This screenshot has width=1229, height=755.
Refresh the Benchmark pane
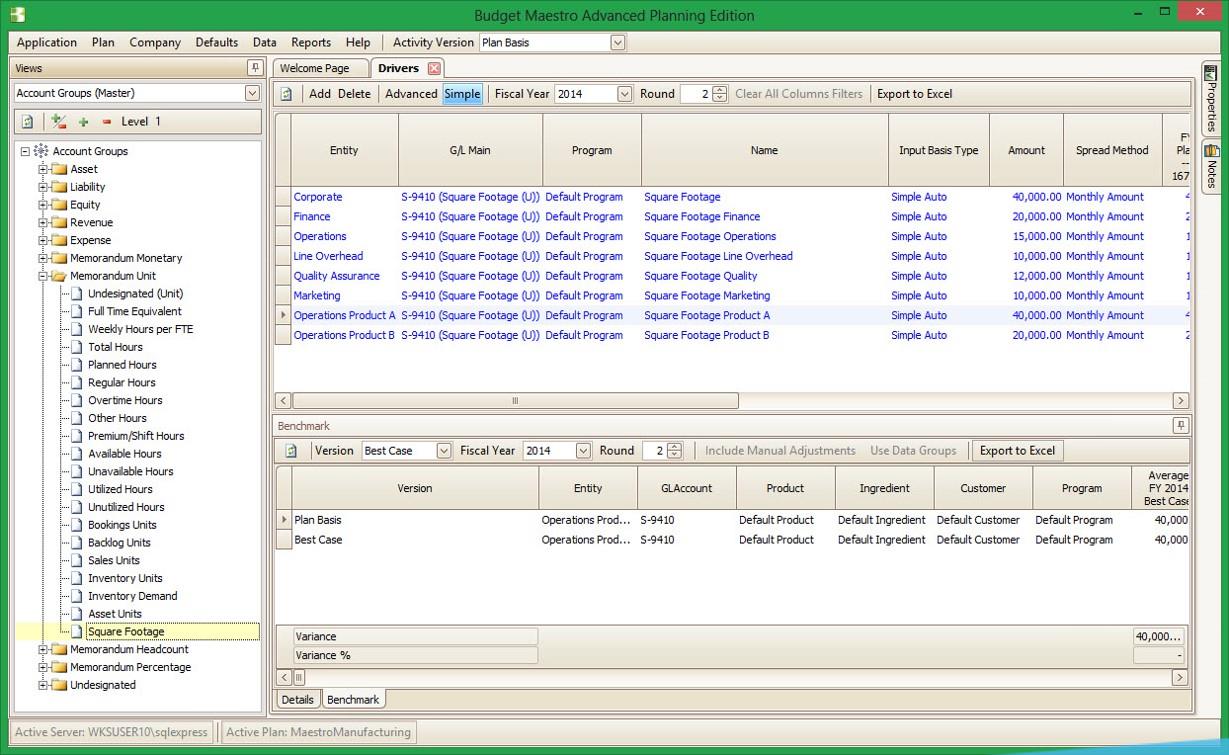(x=291, y=451)
